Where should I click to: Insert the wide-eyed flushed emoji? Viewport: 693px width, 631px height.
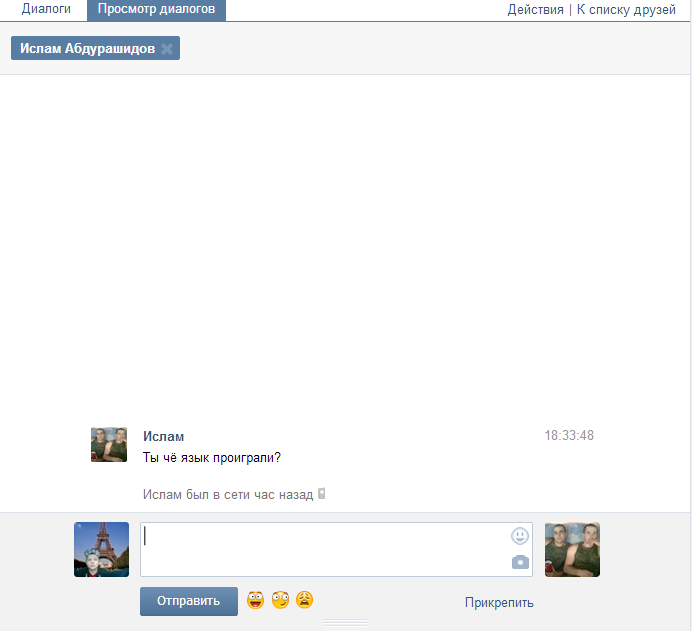280,601
